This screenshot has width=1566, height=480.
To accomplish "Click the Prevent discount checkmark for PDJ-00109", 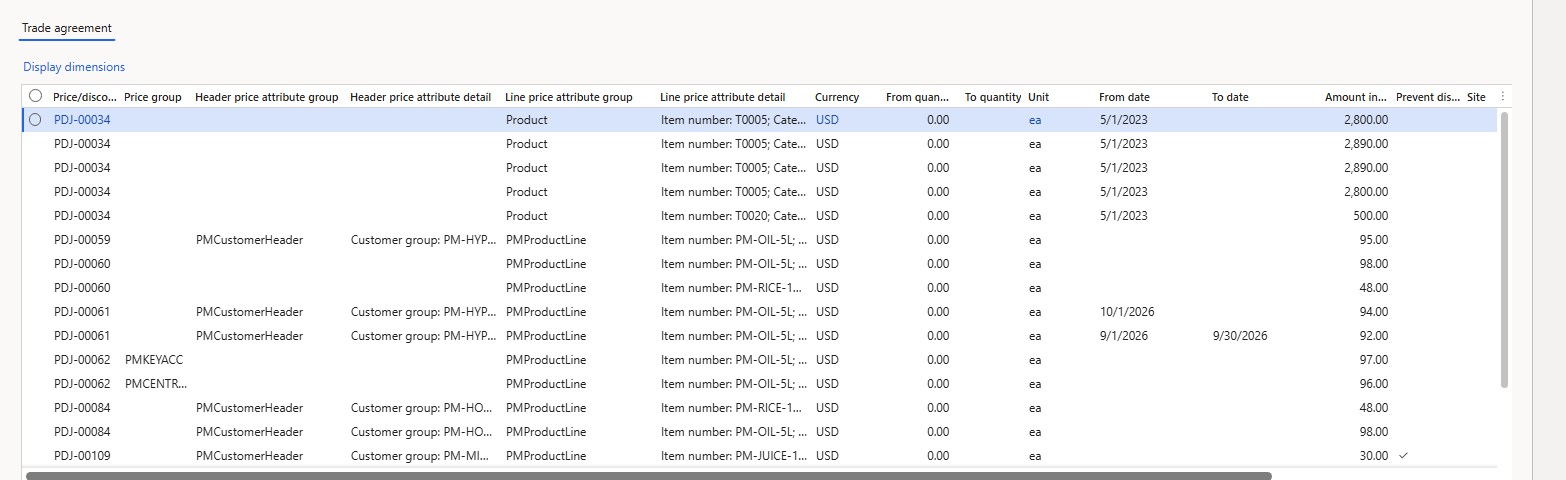I will tap(1403, 456).
